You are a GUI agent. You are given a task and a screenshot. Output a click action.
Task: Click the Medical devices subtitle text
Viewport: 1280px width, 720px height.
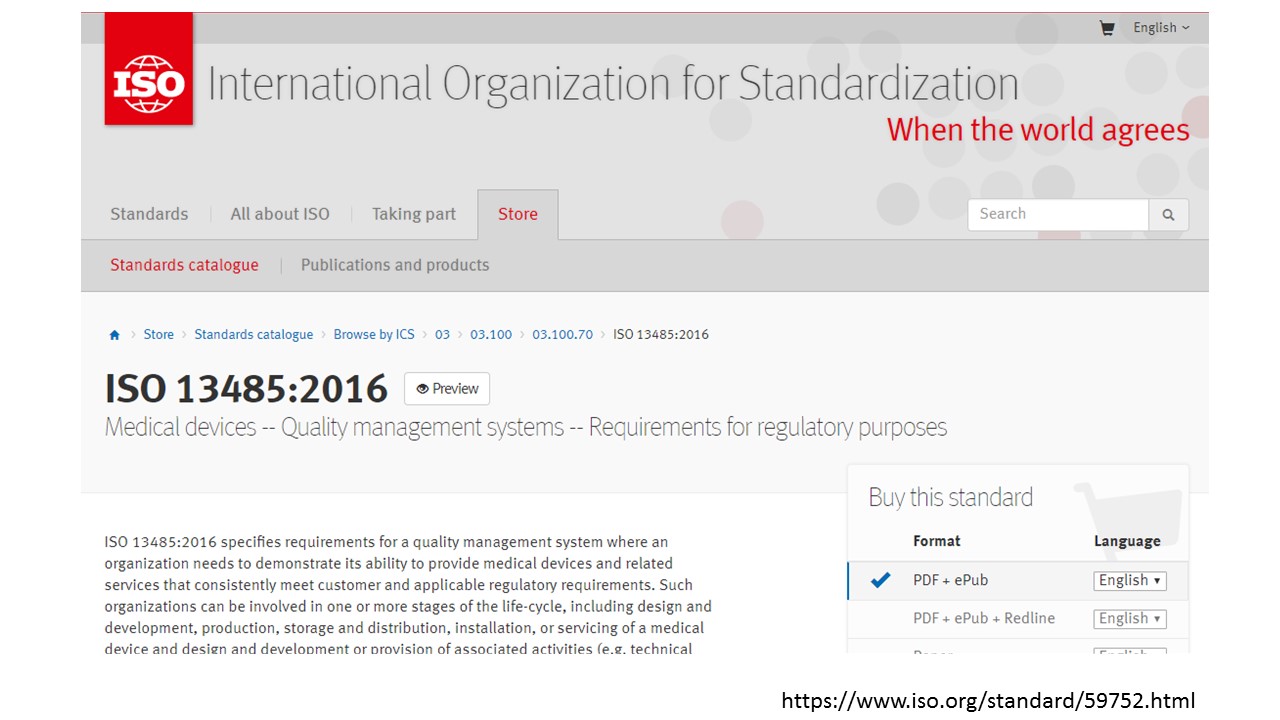tap(526, 428)
